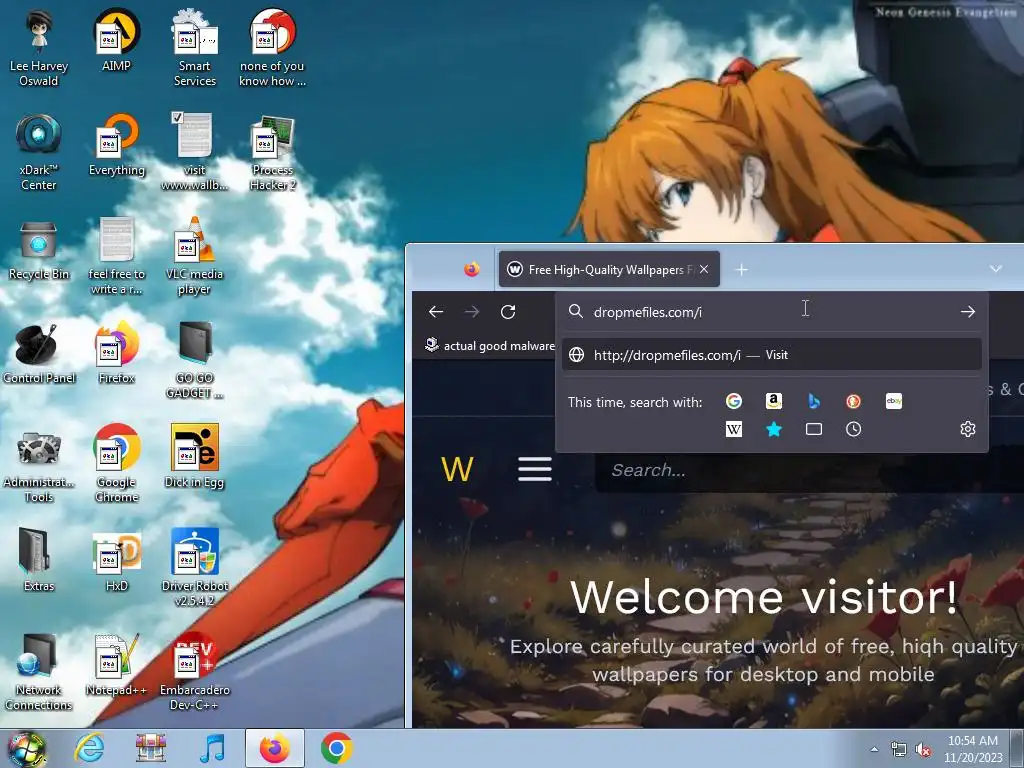1024x768 pixels.
Task: Launch Notepad++ desktop shortcut
Action: [116, 665]
